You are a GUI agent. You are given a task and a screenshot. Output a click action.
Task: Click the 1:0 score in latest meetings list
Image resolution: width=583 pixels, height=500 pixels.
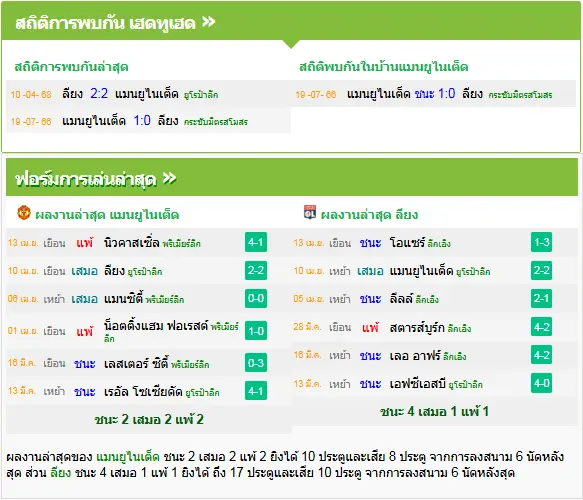point(142,120)
